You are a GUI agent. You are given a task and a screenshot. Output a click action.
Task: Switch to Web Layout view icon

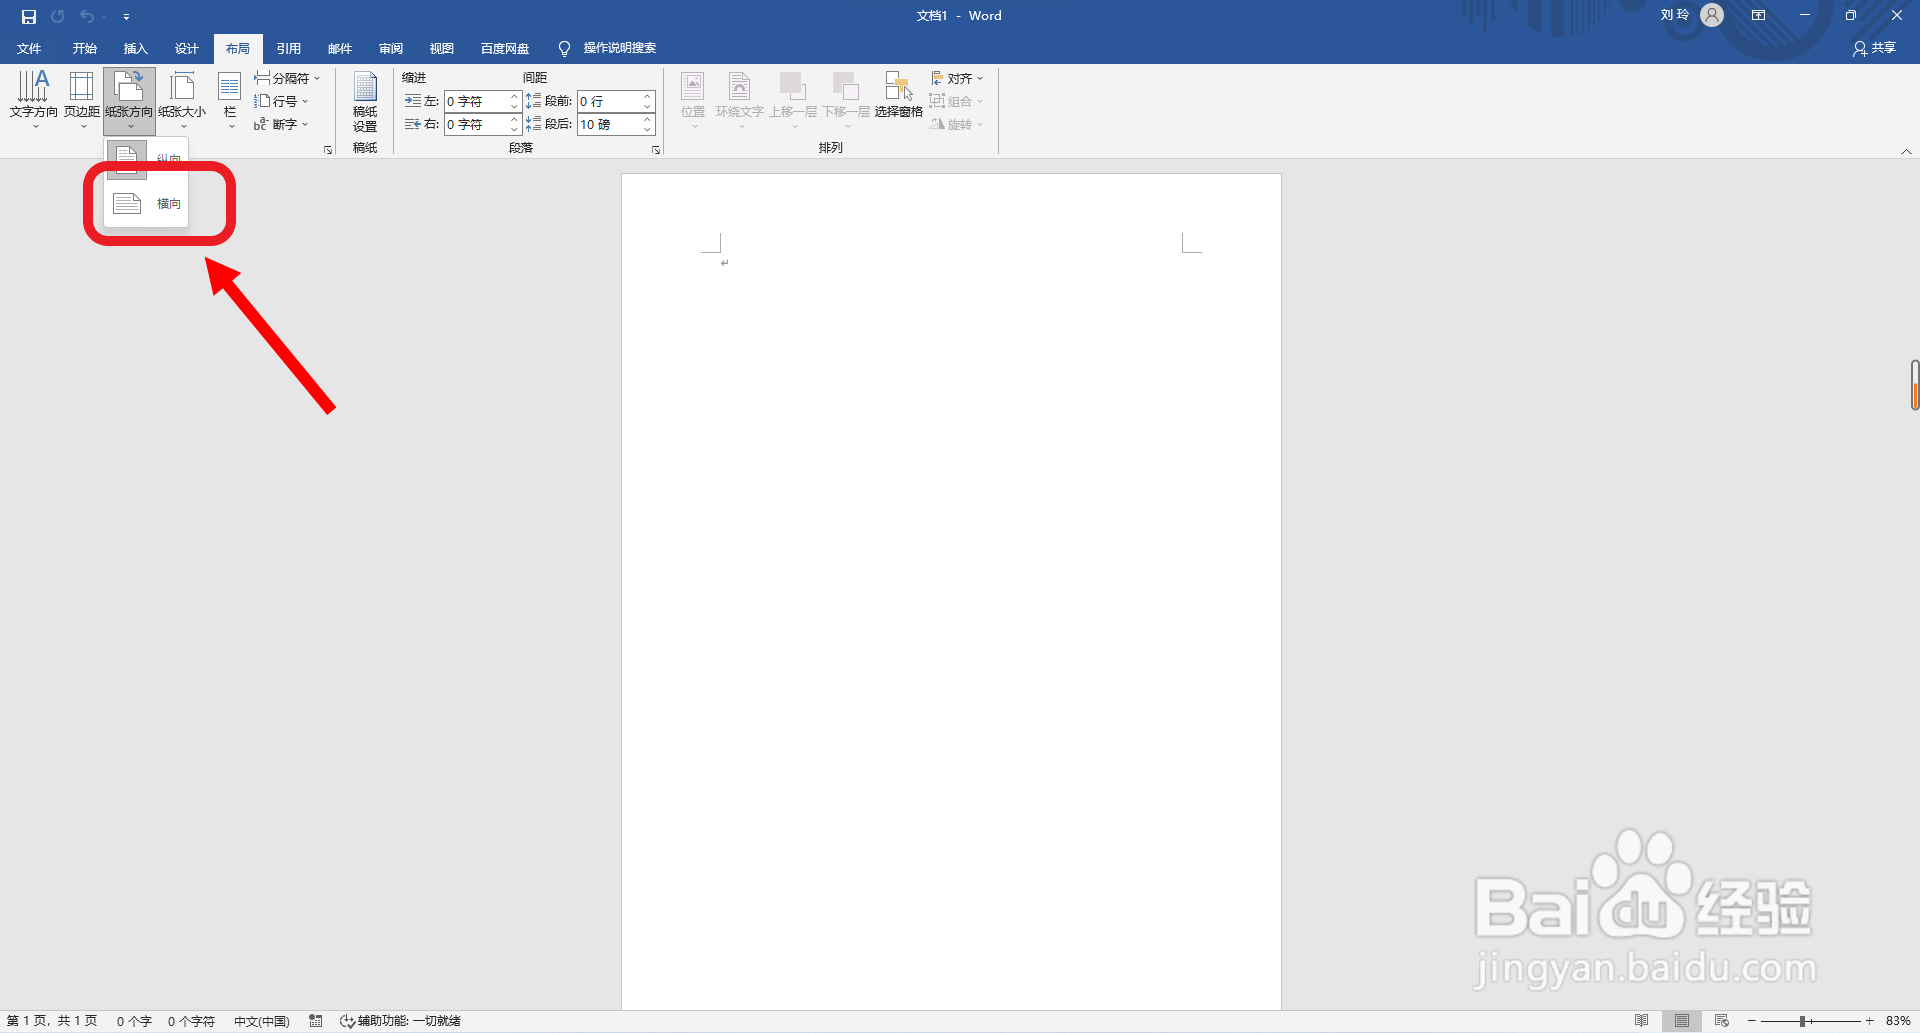pyautogui.click(x=1722, y=1021)
